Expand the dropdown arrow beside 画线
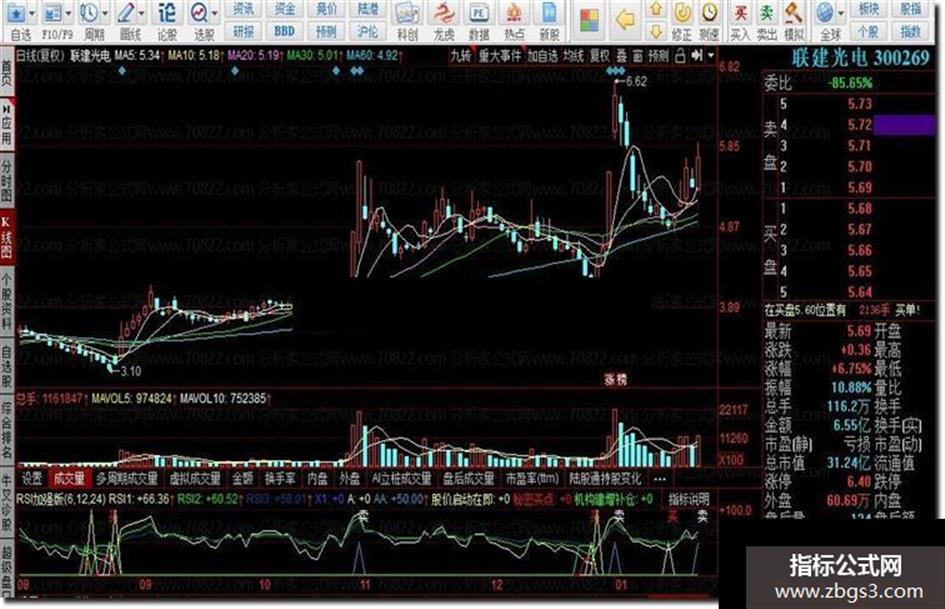 [x=142, y=13]
